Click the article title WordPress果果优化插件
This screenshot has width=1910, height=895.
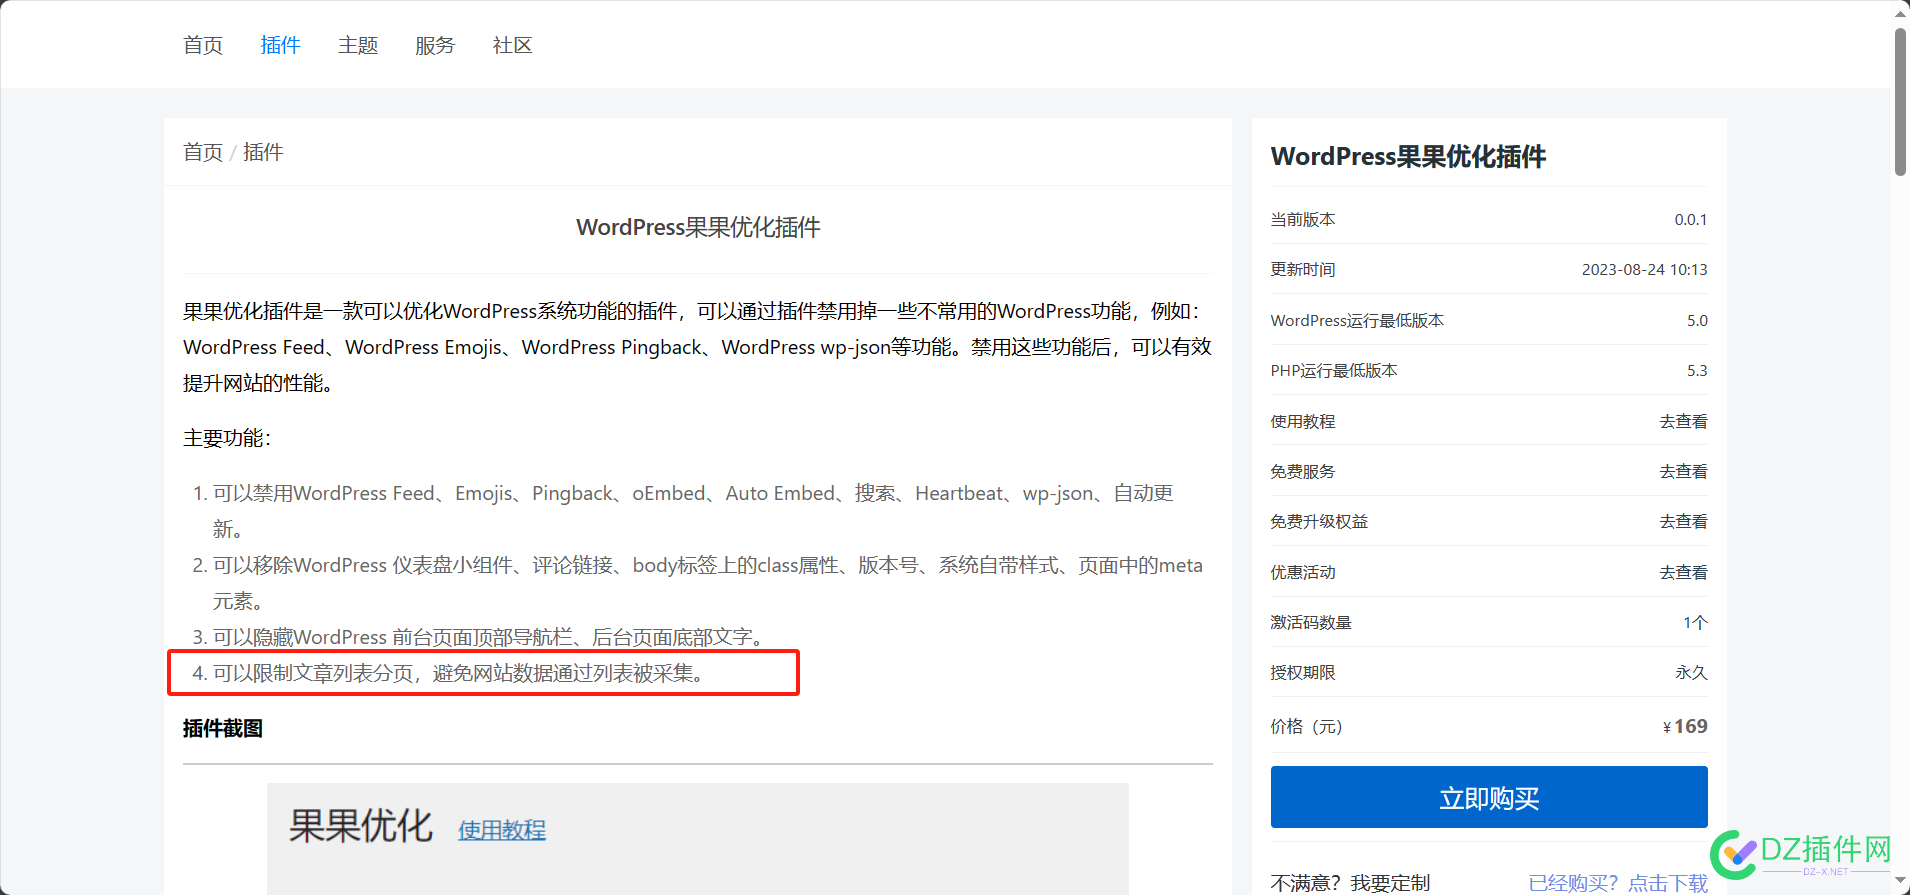pos(698,227)
